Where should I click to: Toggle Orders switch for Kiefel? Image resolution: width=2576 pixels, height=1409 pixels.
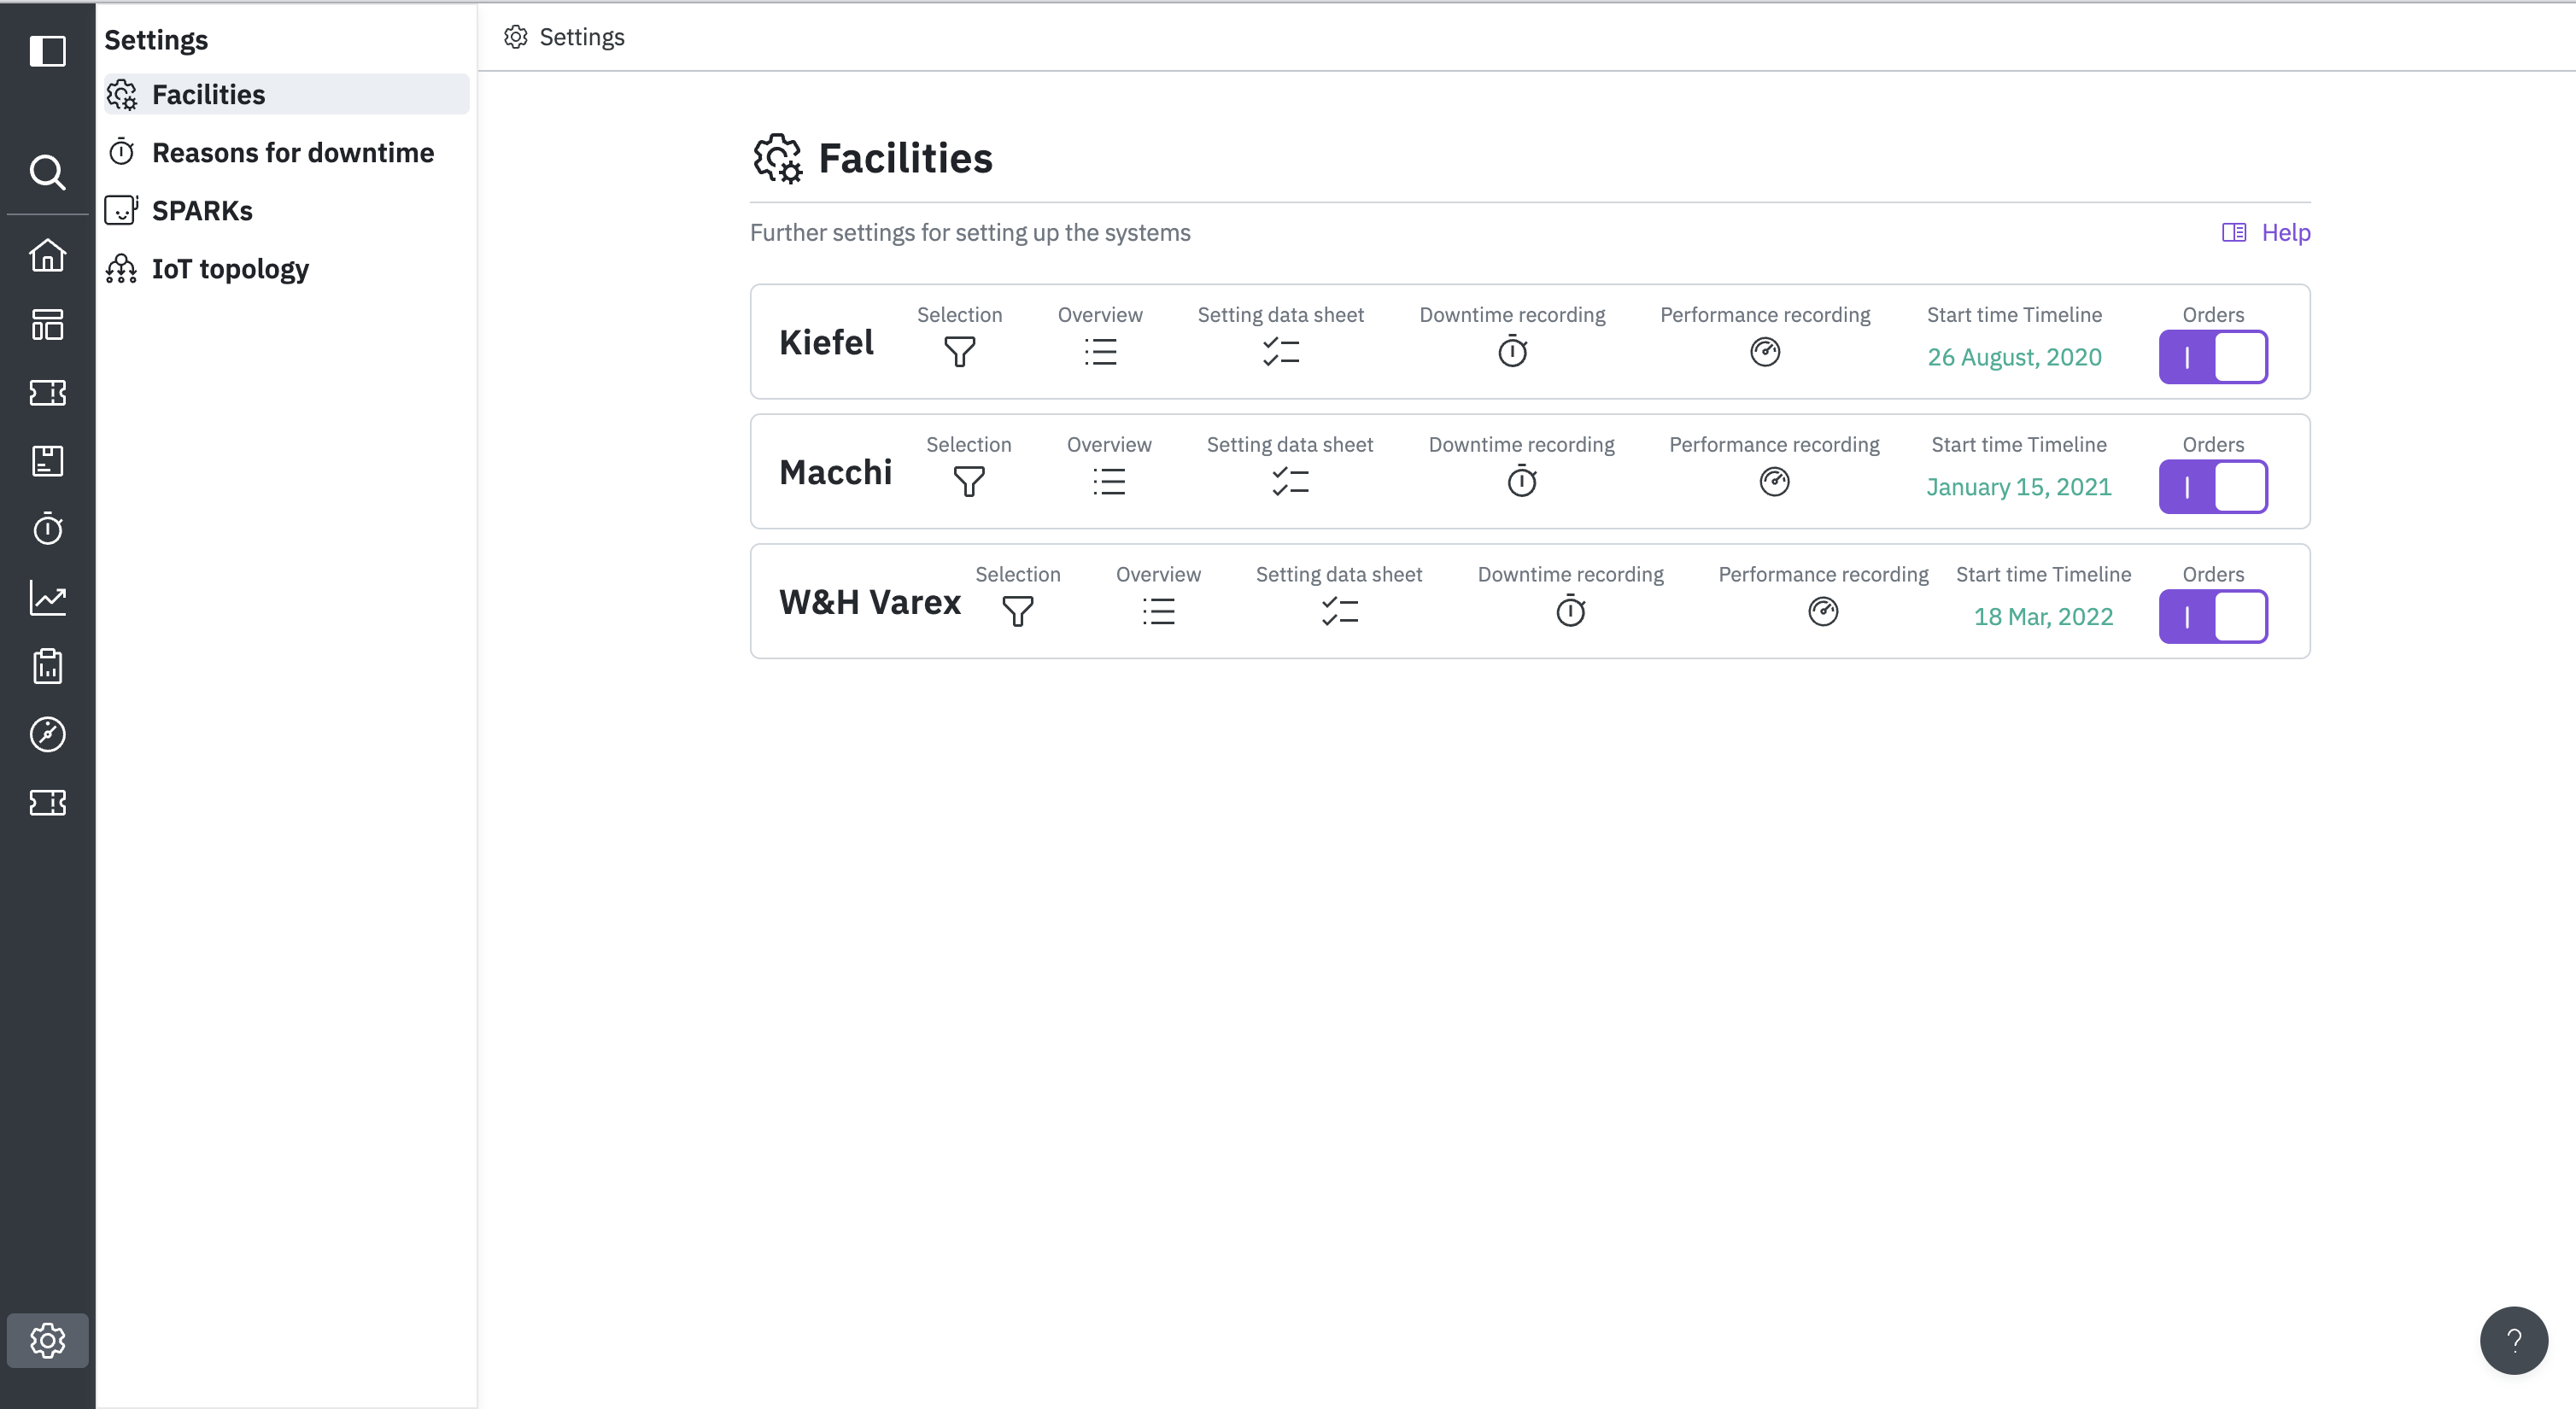click(2212, 357)
